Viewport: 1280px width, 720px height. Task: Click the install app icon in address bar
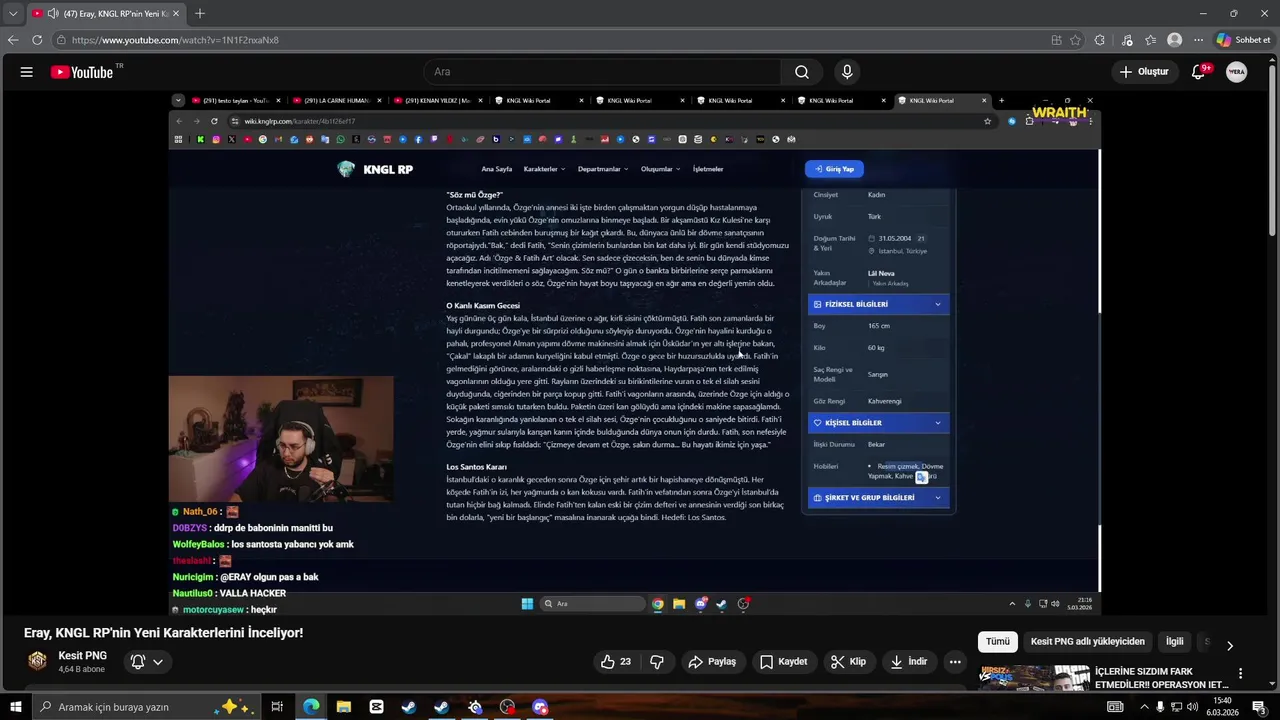[1056, 40]
